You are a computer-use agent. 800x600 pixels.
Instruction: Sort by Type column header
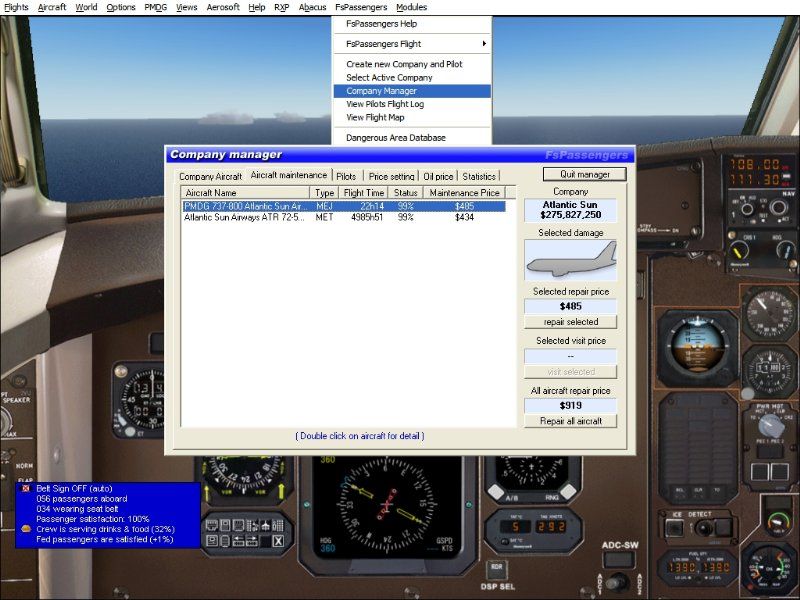(324, 193)
